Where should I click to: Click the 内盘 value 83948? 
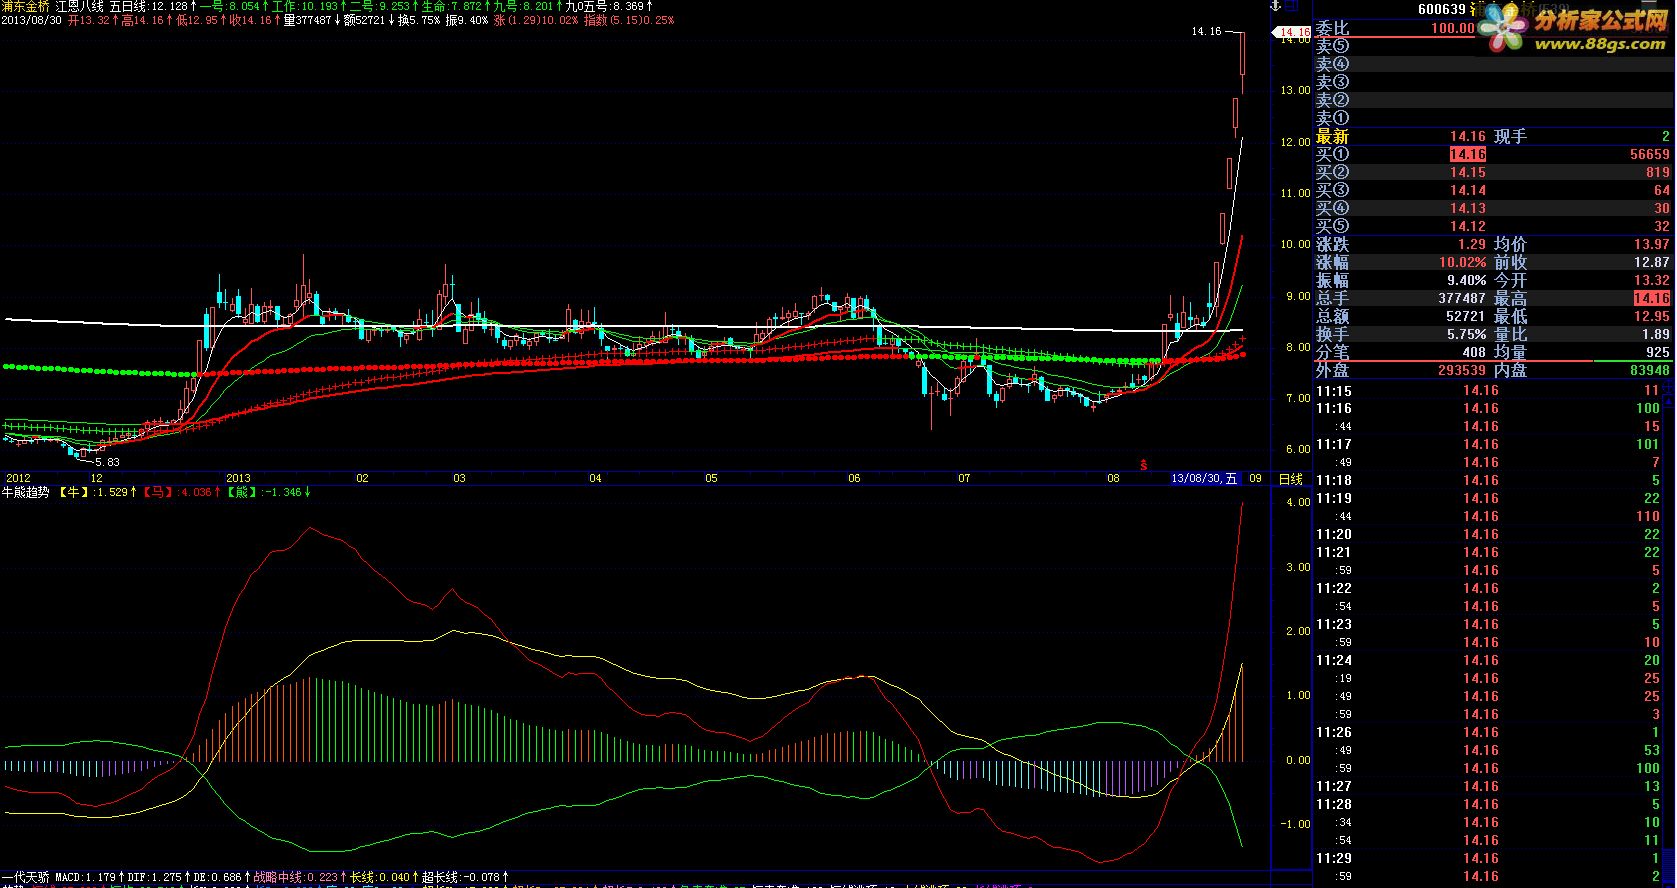[x=1650, y=370]
